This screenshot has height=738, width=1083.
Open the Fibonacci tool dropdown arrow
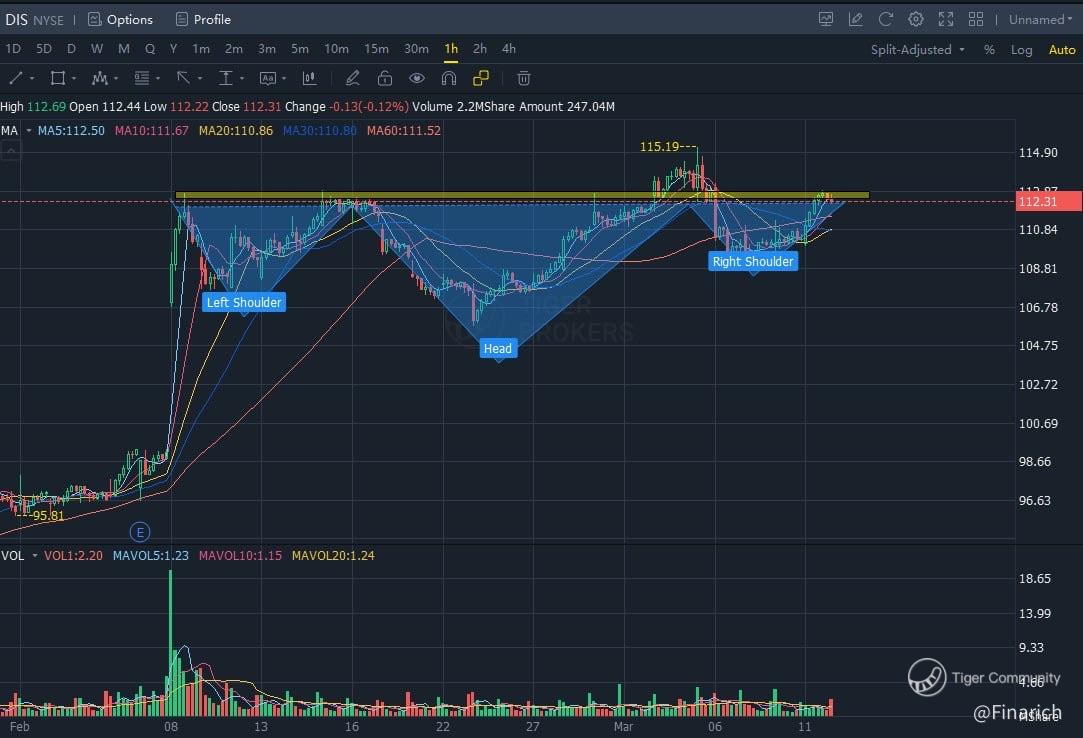click(x=158, y=79)
